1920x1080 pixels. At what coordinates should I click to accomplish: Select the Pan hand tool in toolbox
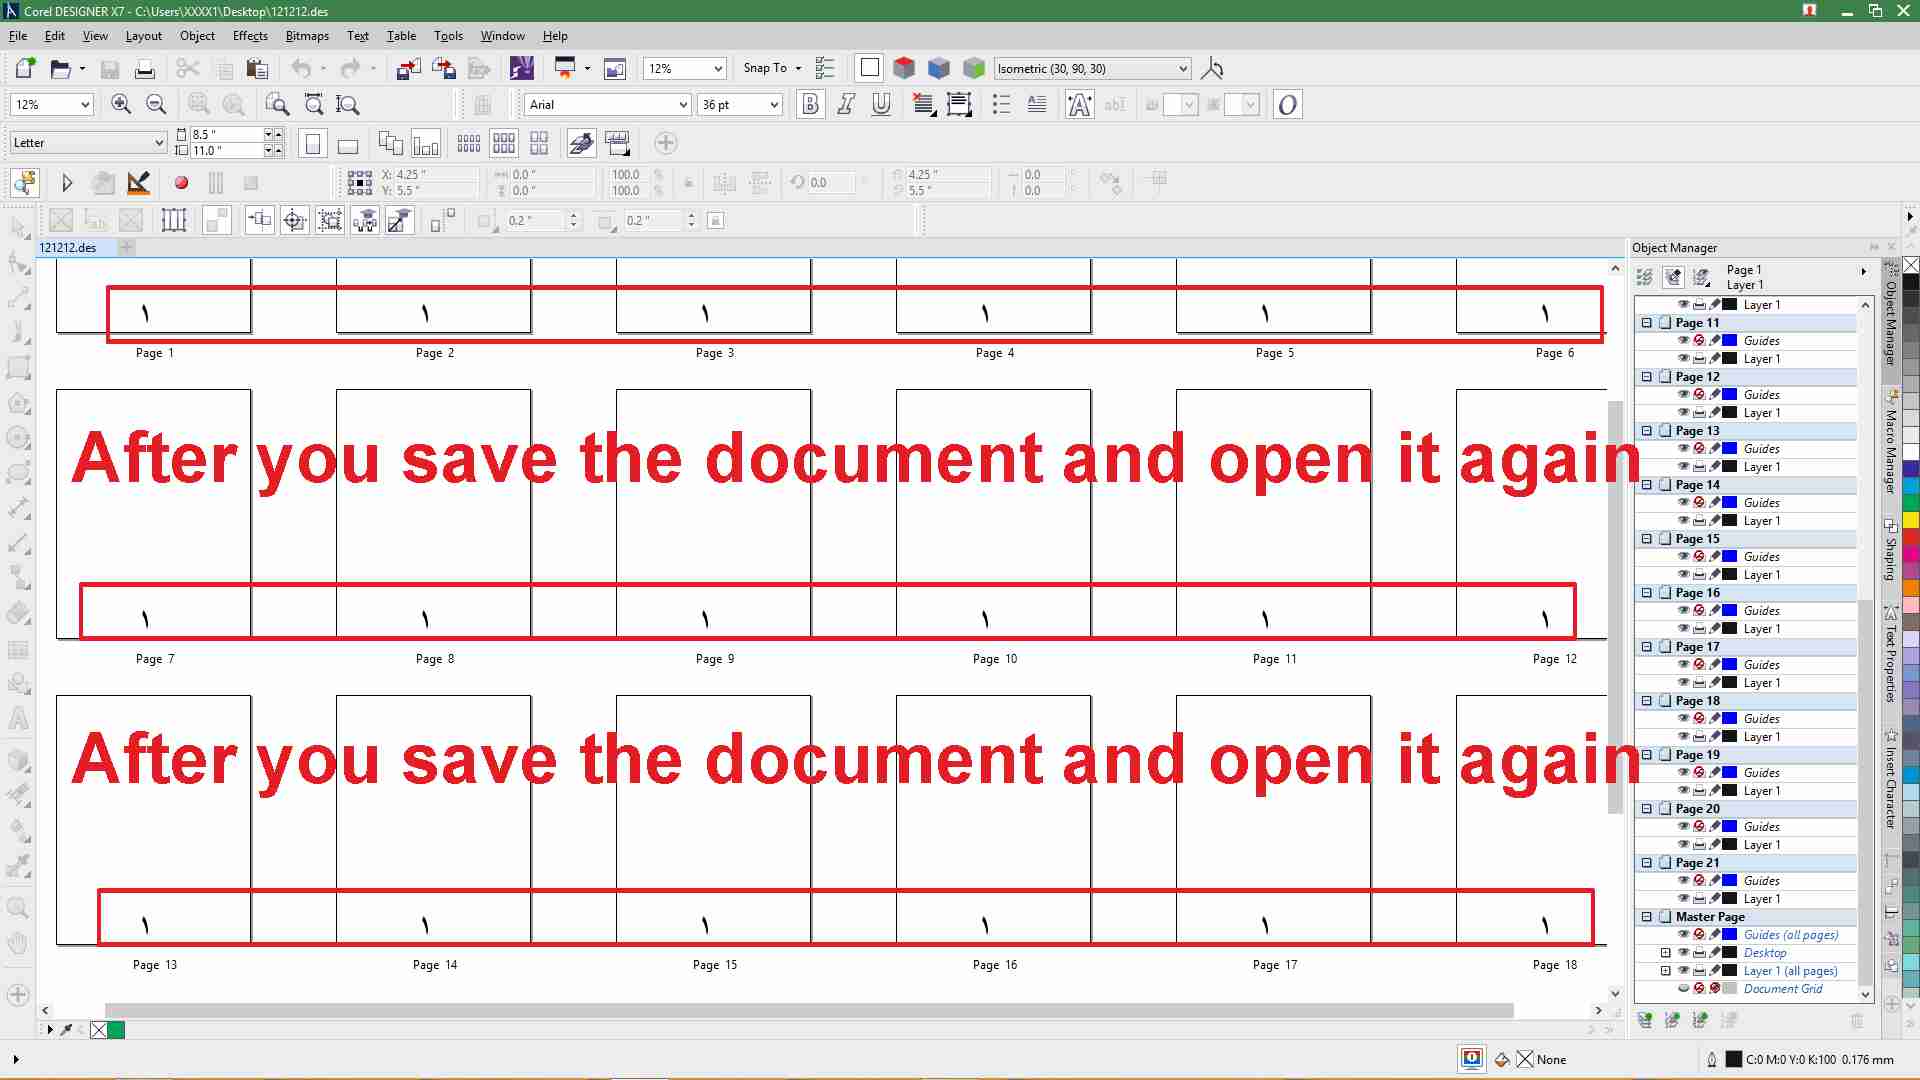coord(18,943)
